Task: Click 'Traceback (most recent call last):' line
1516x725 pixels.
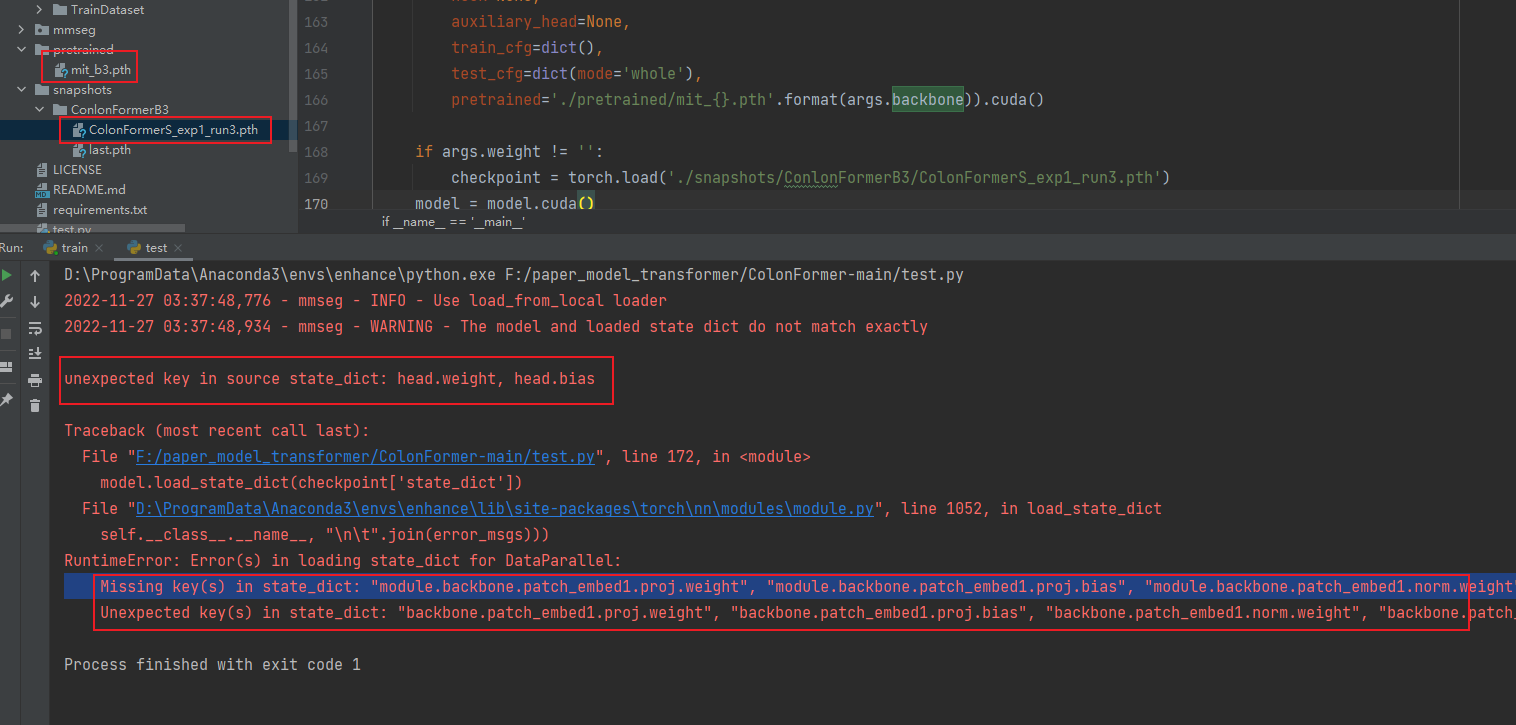Action: [x=217, y=431]
